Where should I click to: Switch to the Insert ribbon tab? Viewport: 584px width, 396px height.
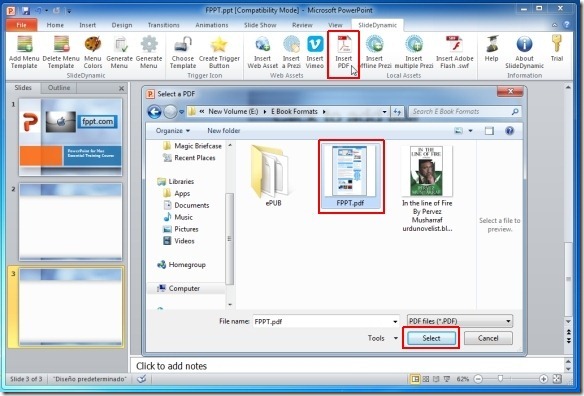tap(88, 25)
